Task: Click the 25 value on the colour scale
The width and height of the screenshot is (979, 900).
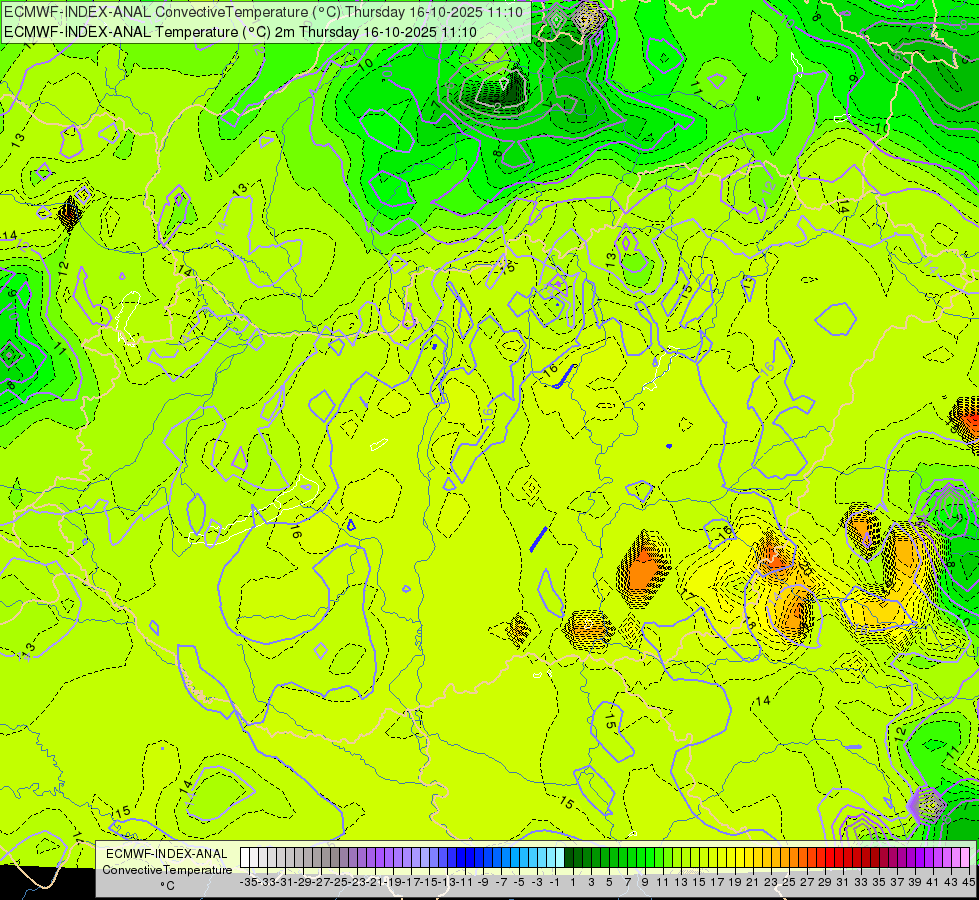Action: tap(789, 882)
